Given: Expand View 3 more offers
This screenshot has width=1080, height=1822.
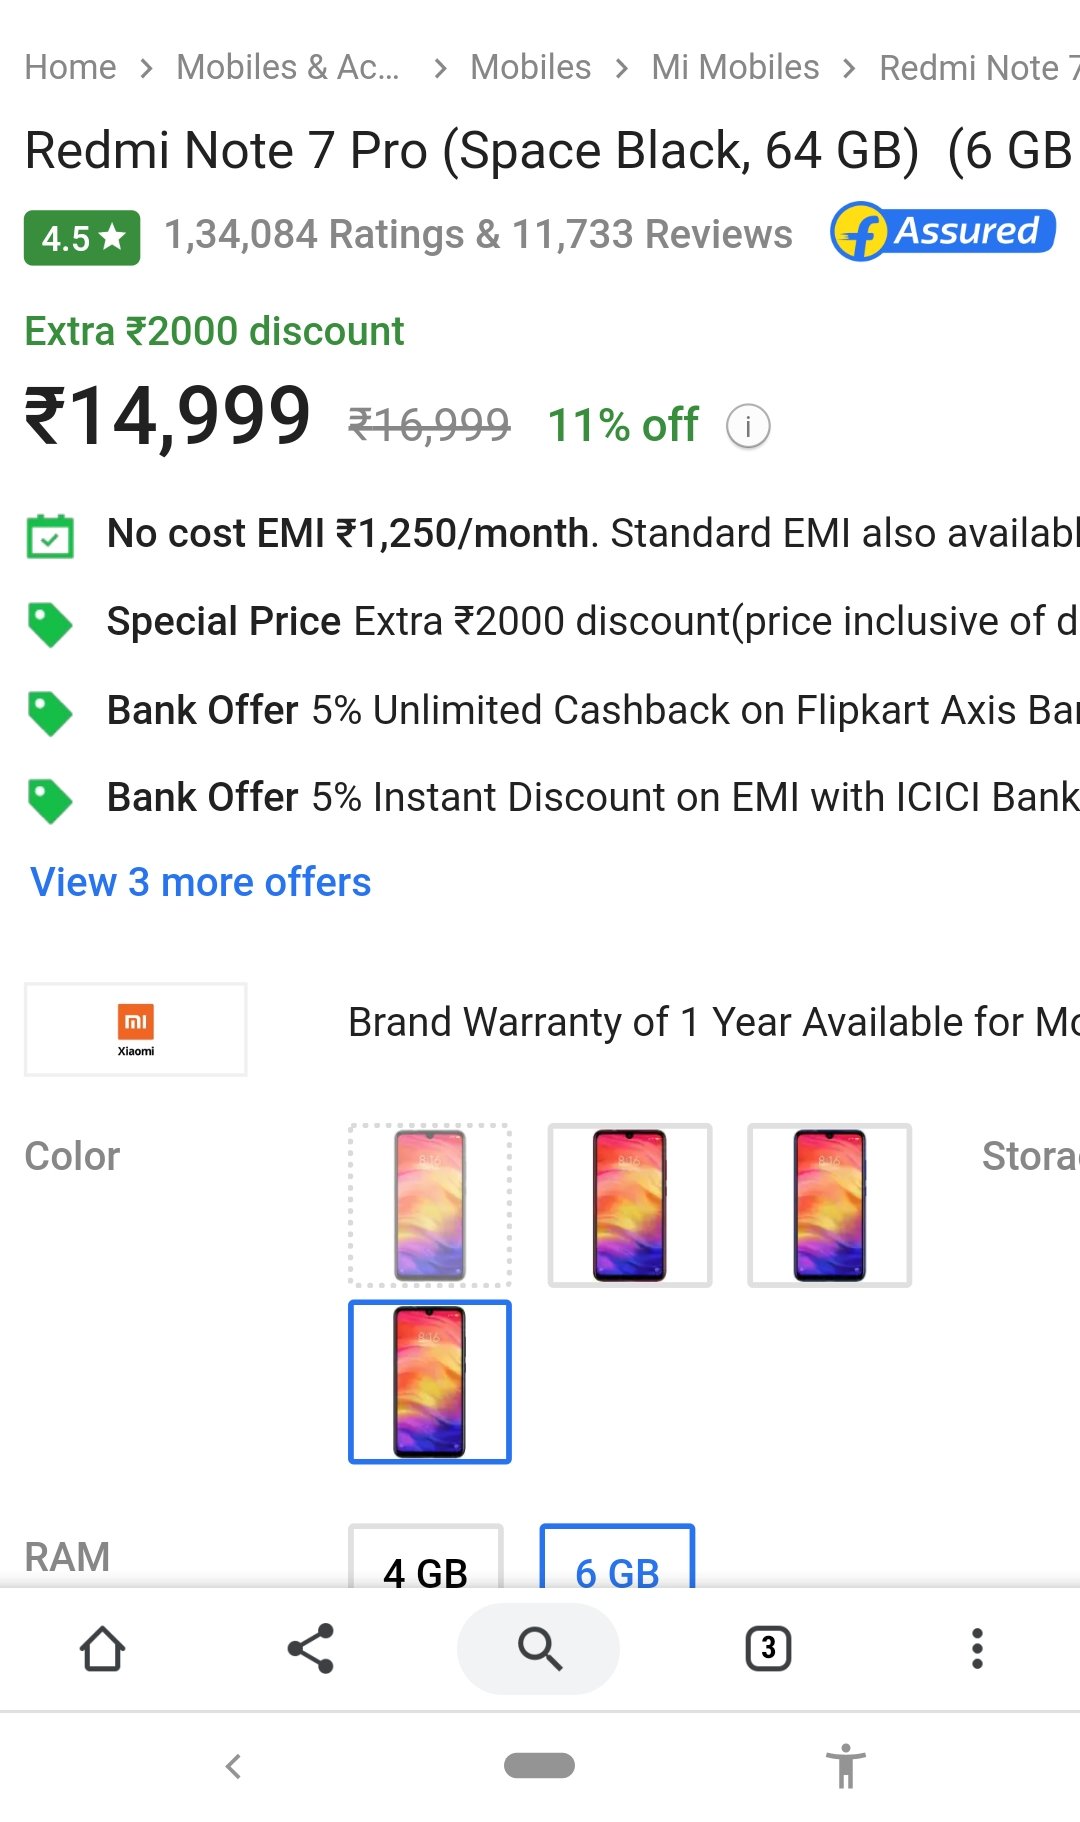Looking at the screenshot, I should (x=201, y=882).
